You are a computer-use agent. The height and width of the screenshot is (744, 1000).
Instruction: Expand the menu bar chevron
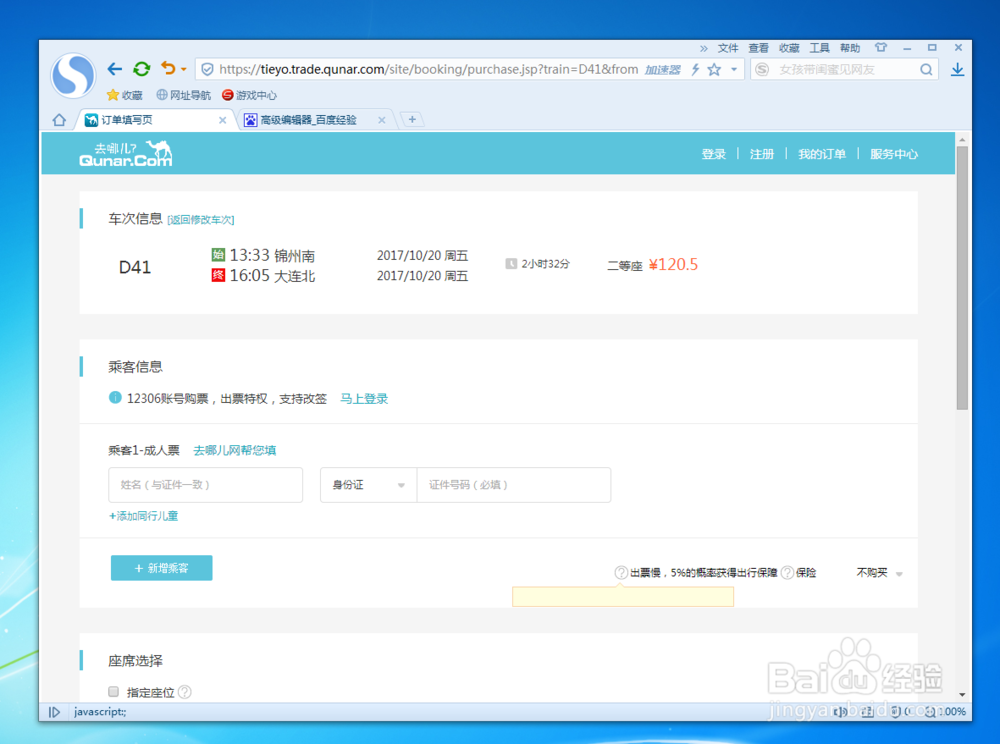pos(703,48)
